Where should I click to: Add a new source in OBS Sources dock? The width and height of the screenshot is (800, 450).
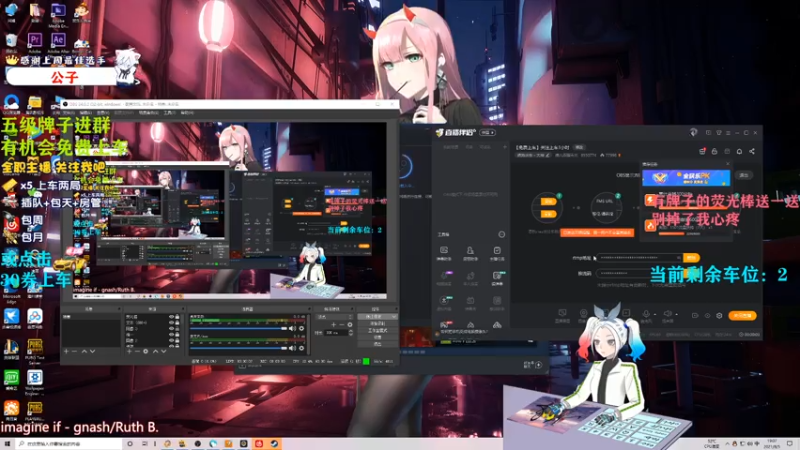[x=129, y=351]
